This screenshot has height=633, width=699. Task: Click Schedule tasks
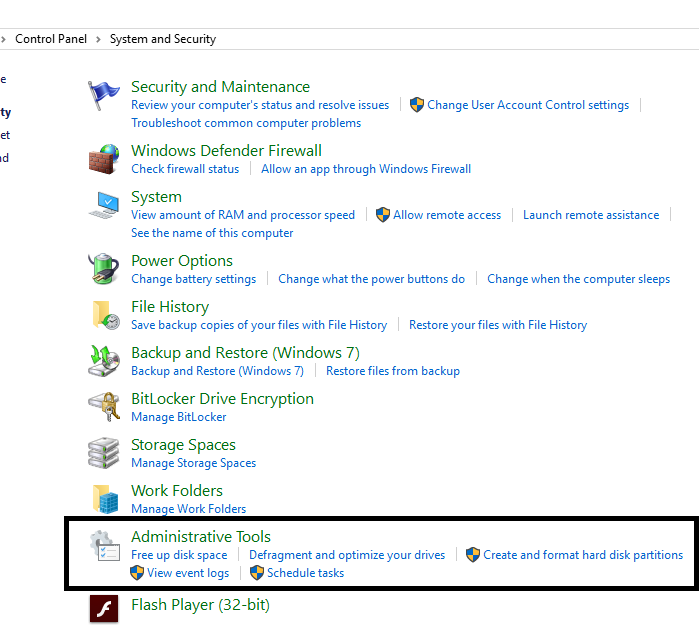(x=305, y=573)
